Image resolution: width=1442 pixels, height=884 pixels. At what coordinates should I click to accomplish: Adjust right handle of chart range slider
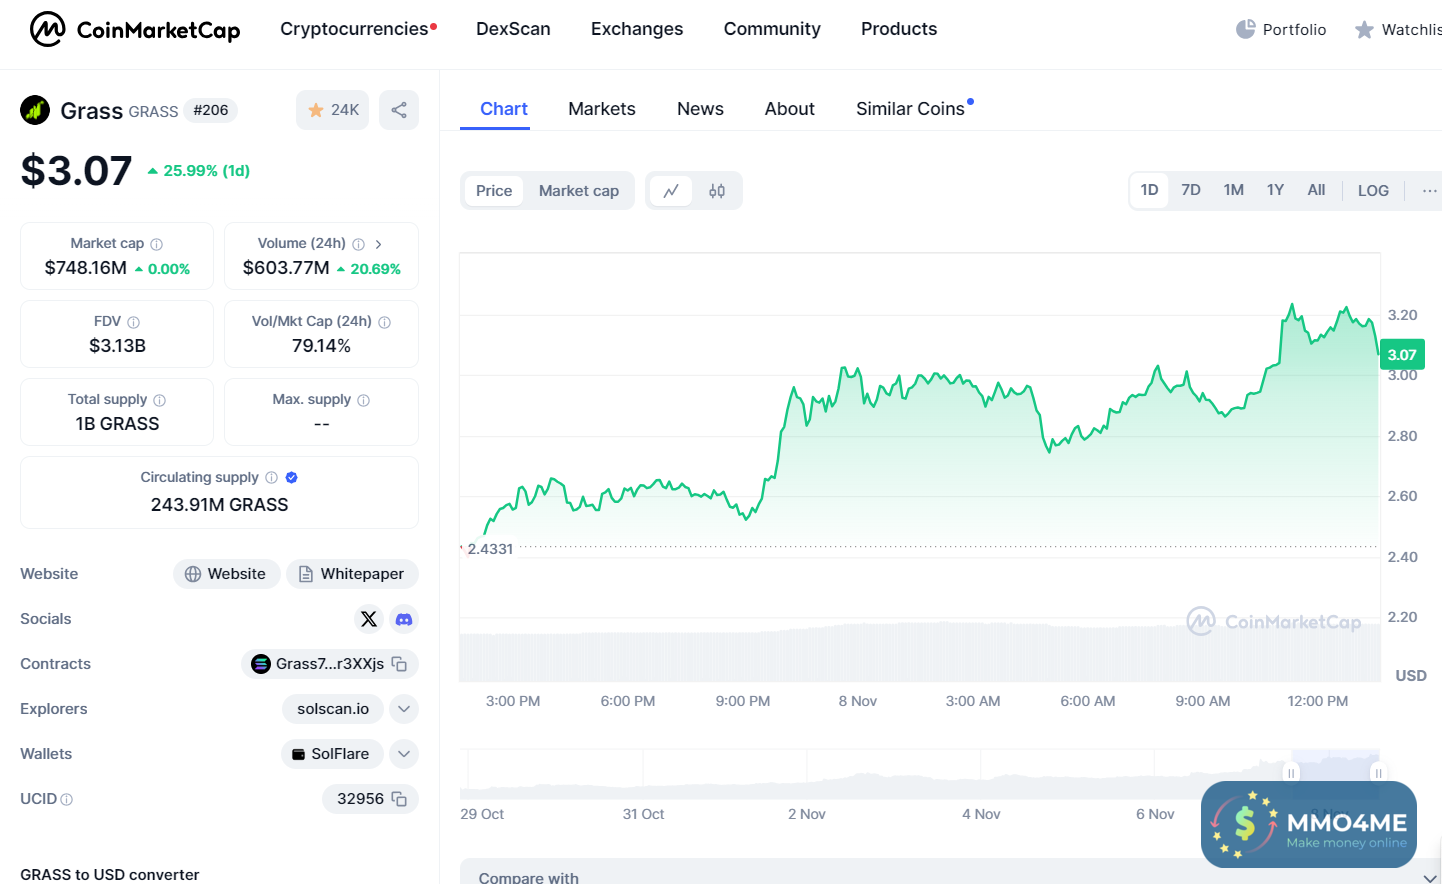[x=1378, y=773]
